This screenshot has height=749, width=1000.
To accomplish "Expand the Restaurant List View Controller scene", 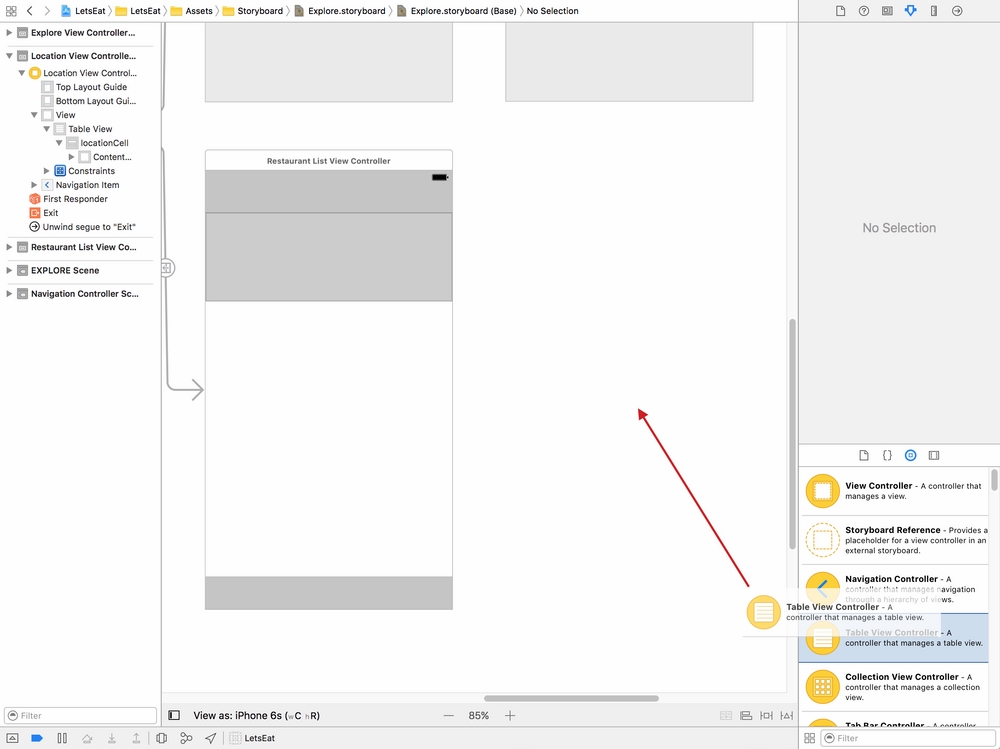I will click(x=9, y=247).
